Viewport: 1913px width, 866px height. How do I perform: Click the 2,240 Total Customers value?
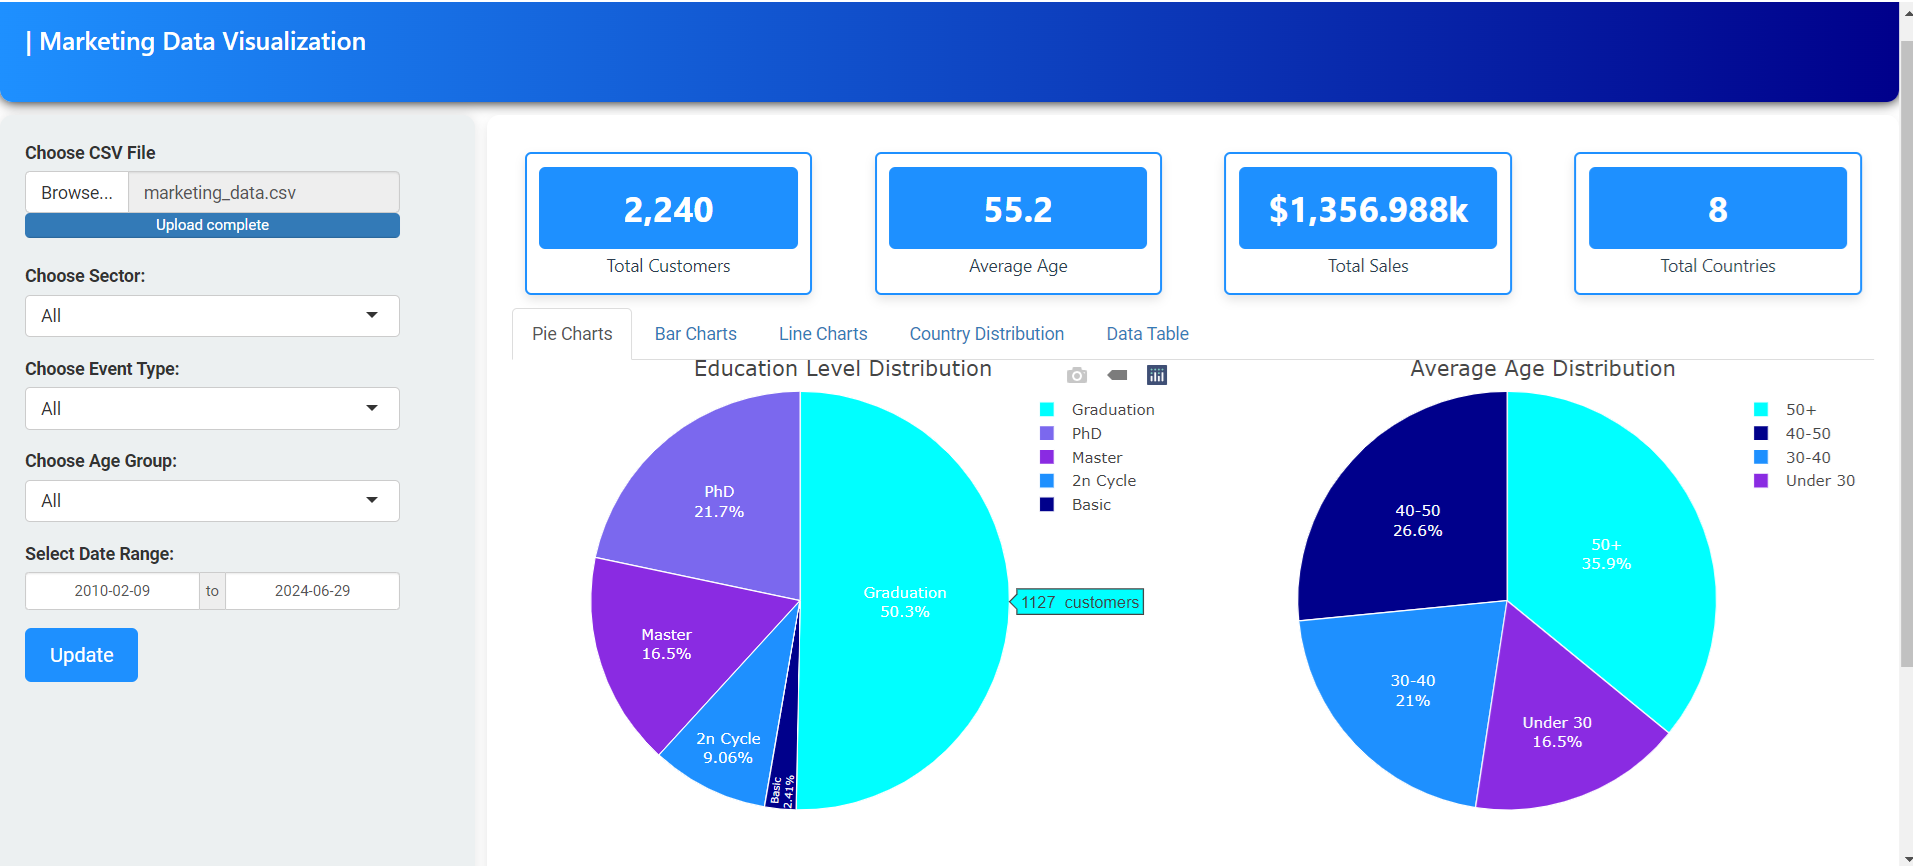[668, 209]
